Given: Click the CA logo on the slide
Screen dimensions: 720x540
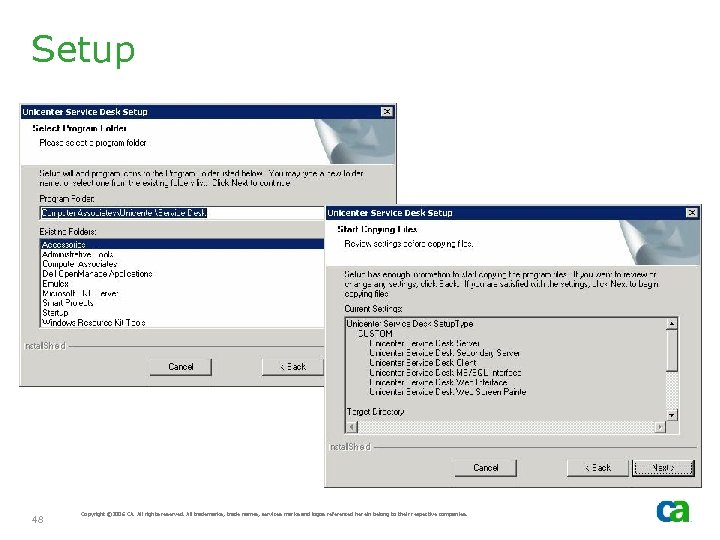Looking at the screenshot, I should [x=673, y=511].
